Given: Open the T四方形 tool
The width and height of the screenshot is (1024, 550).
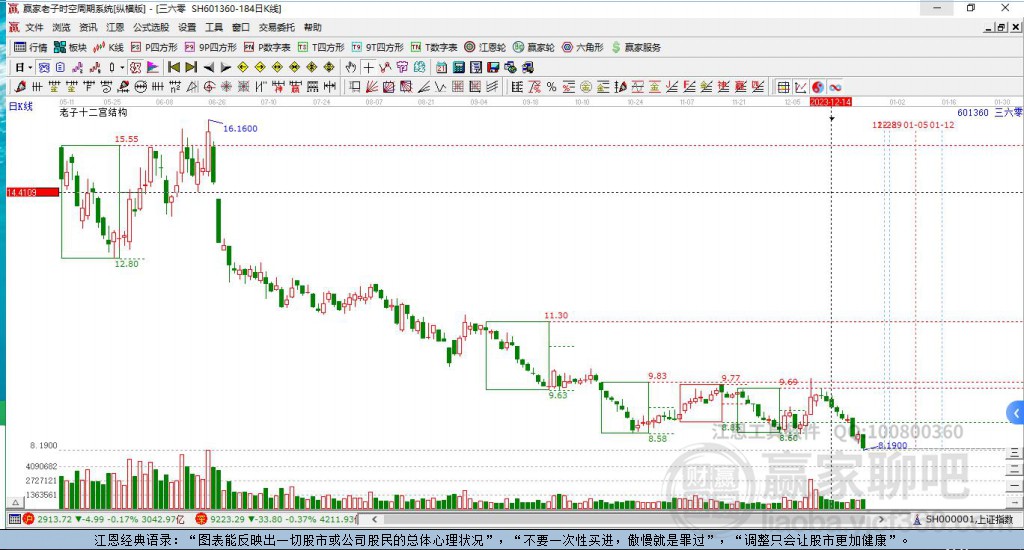Looking at the screenshot, I should [321, 47].
